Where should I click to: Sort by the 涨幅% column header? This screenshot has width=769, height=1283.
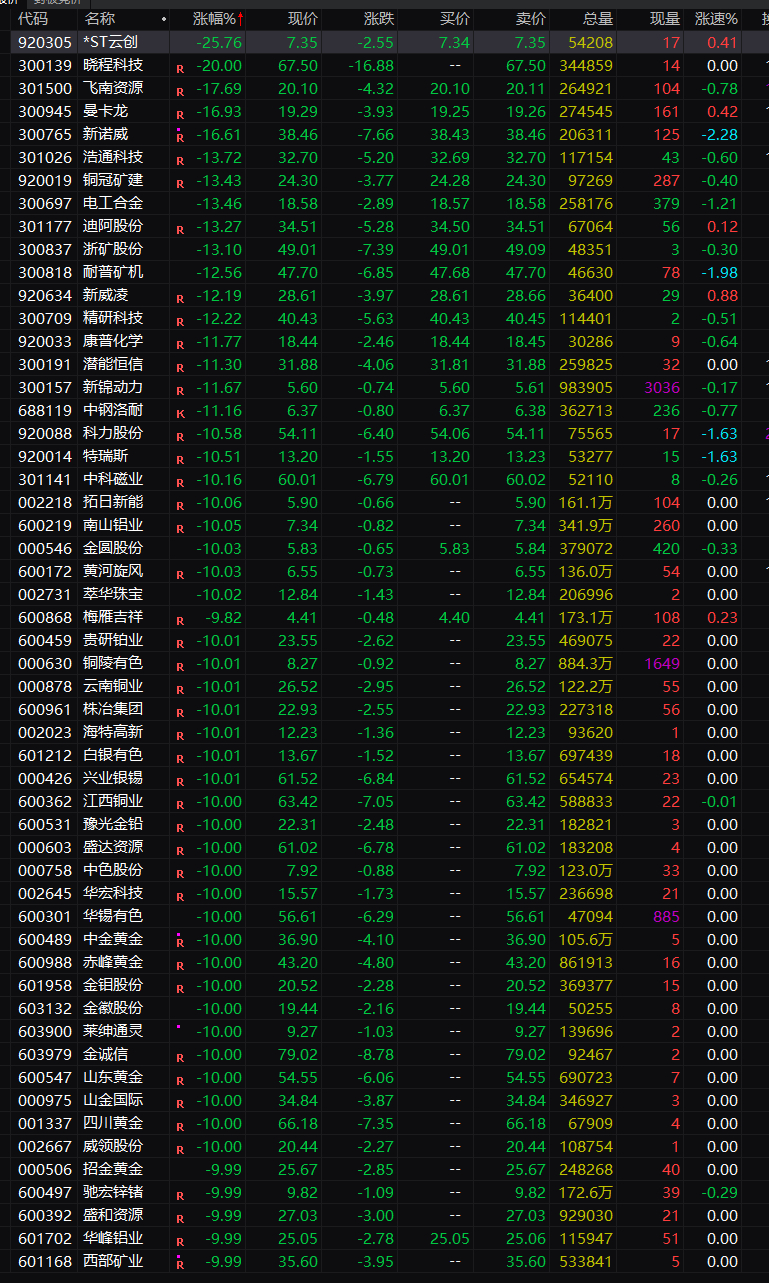tap(218, 19)
